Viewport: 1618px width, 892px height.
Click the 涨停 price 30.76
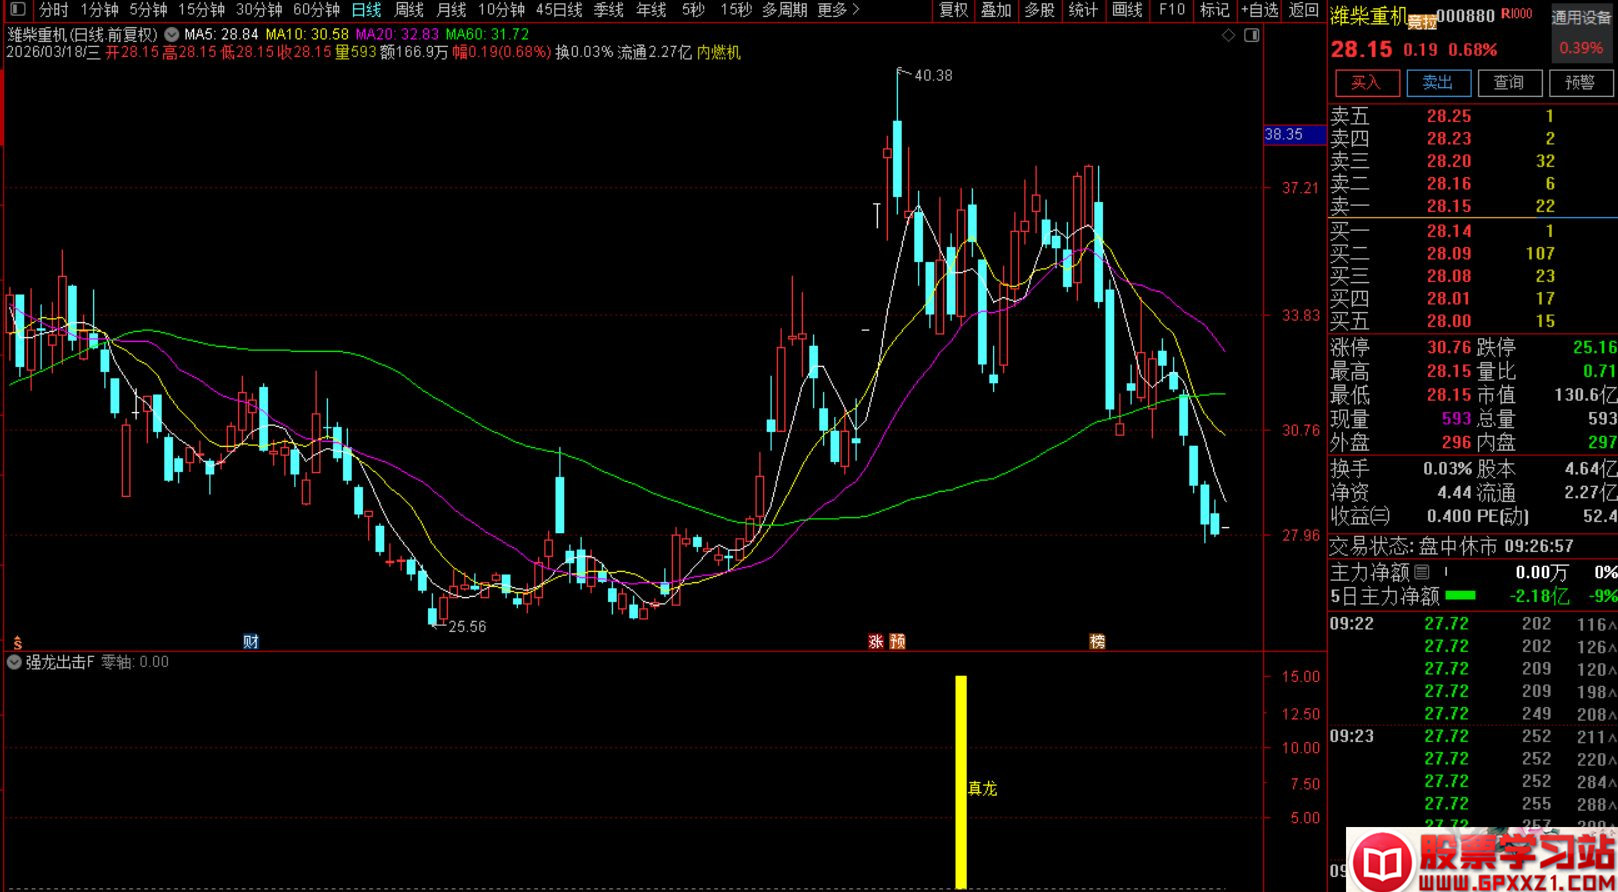pos(1449,347)
